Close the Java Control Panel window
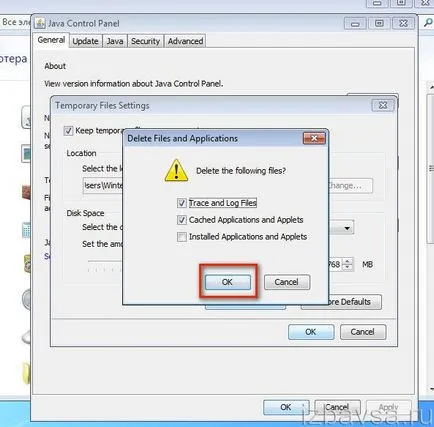This screenshot has height=427, width=434. pyautogui.click(x=403, y=24)
